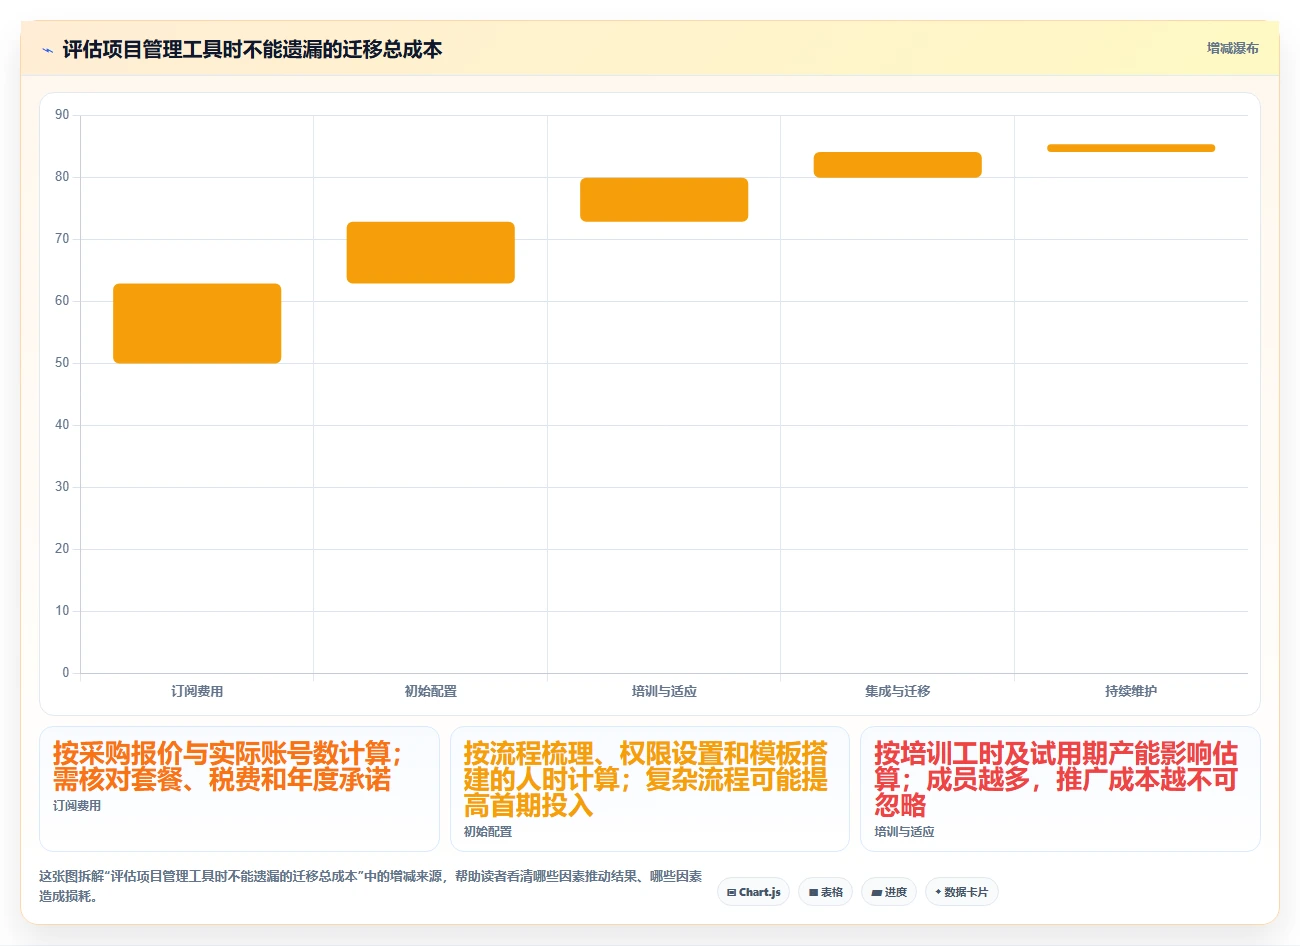Image resolution: width=1300 pixels, height=946 pixels.
Task: Click the 进度 tag chip
Action: point(889,892)
